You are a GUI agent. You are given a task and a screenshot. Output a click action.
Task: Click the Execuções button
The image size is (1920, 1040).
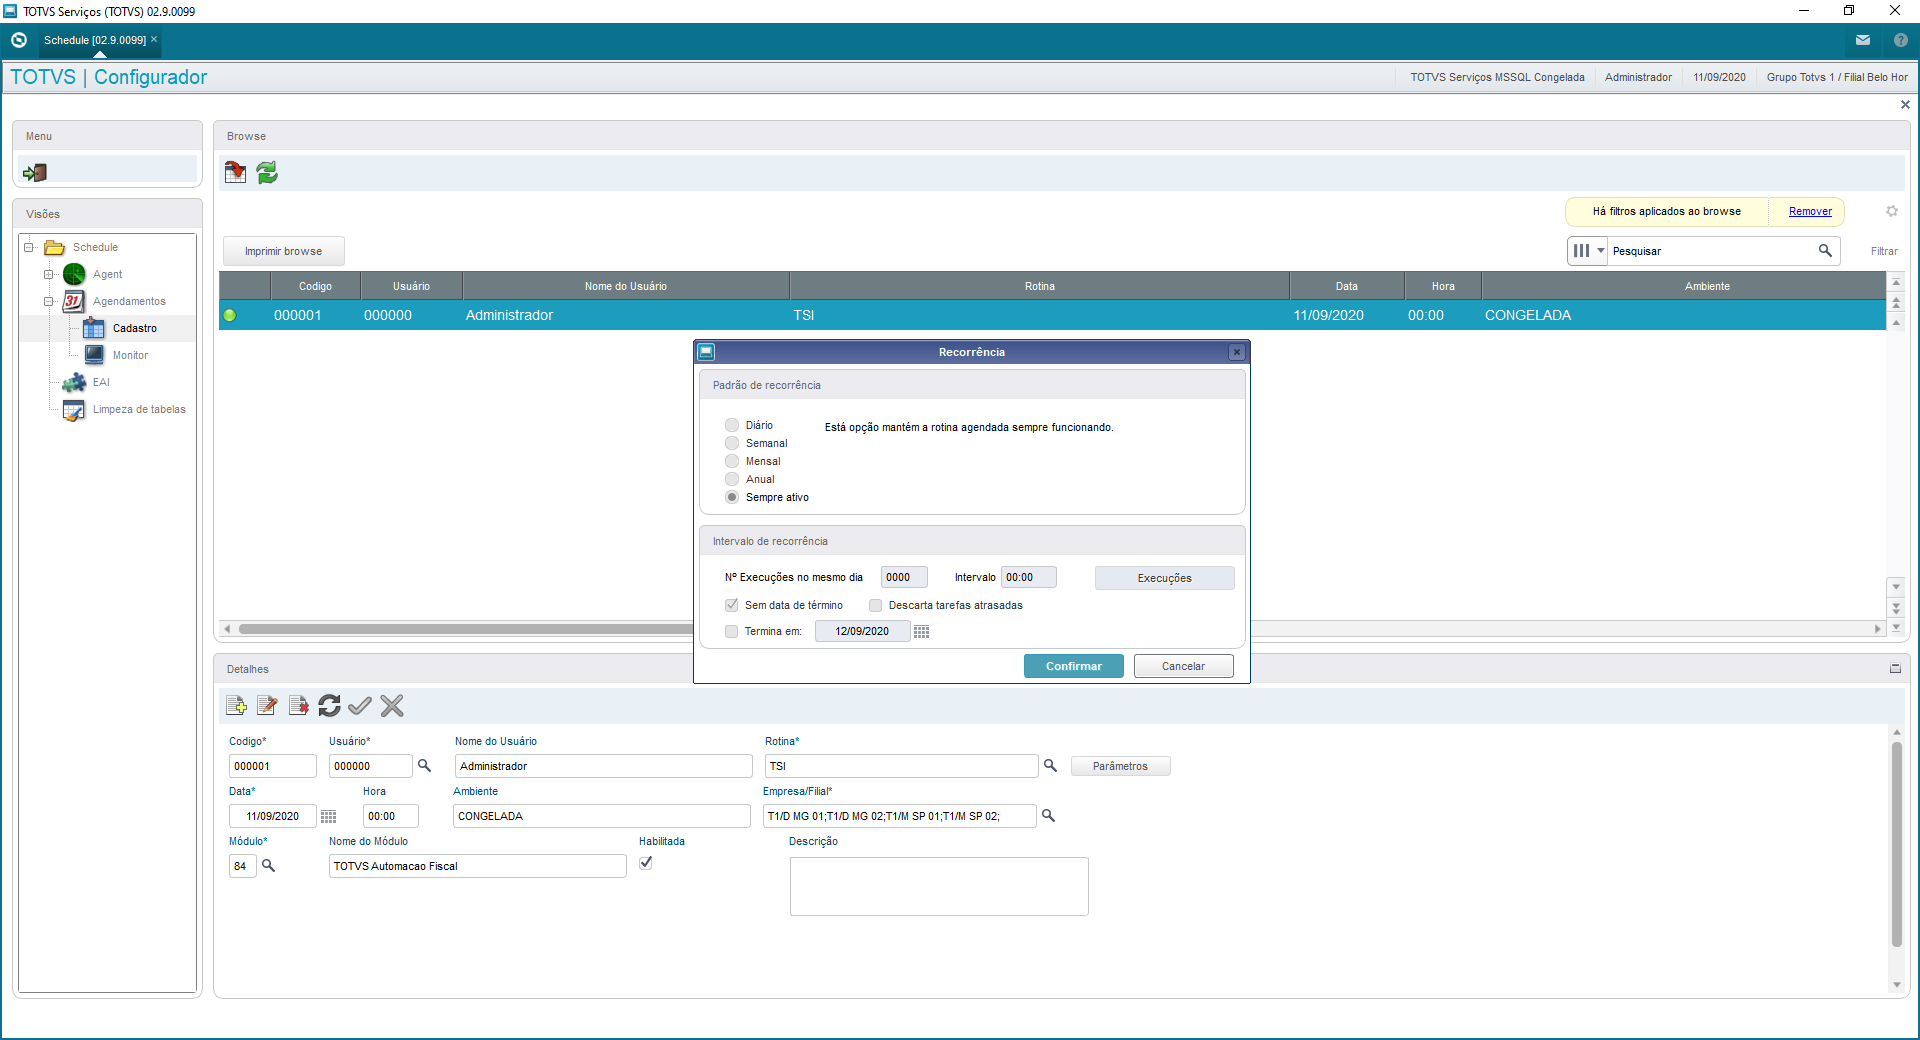pyautogui.click(x=1164, y=578)
